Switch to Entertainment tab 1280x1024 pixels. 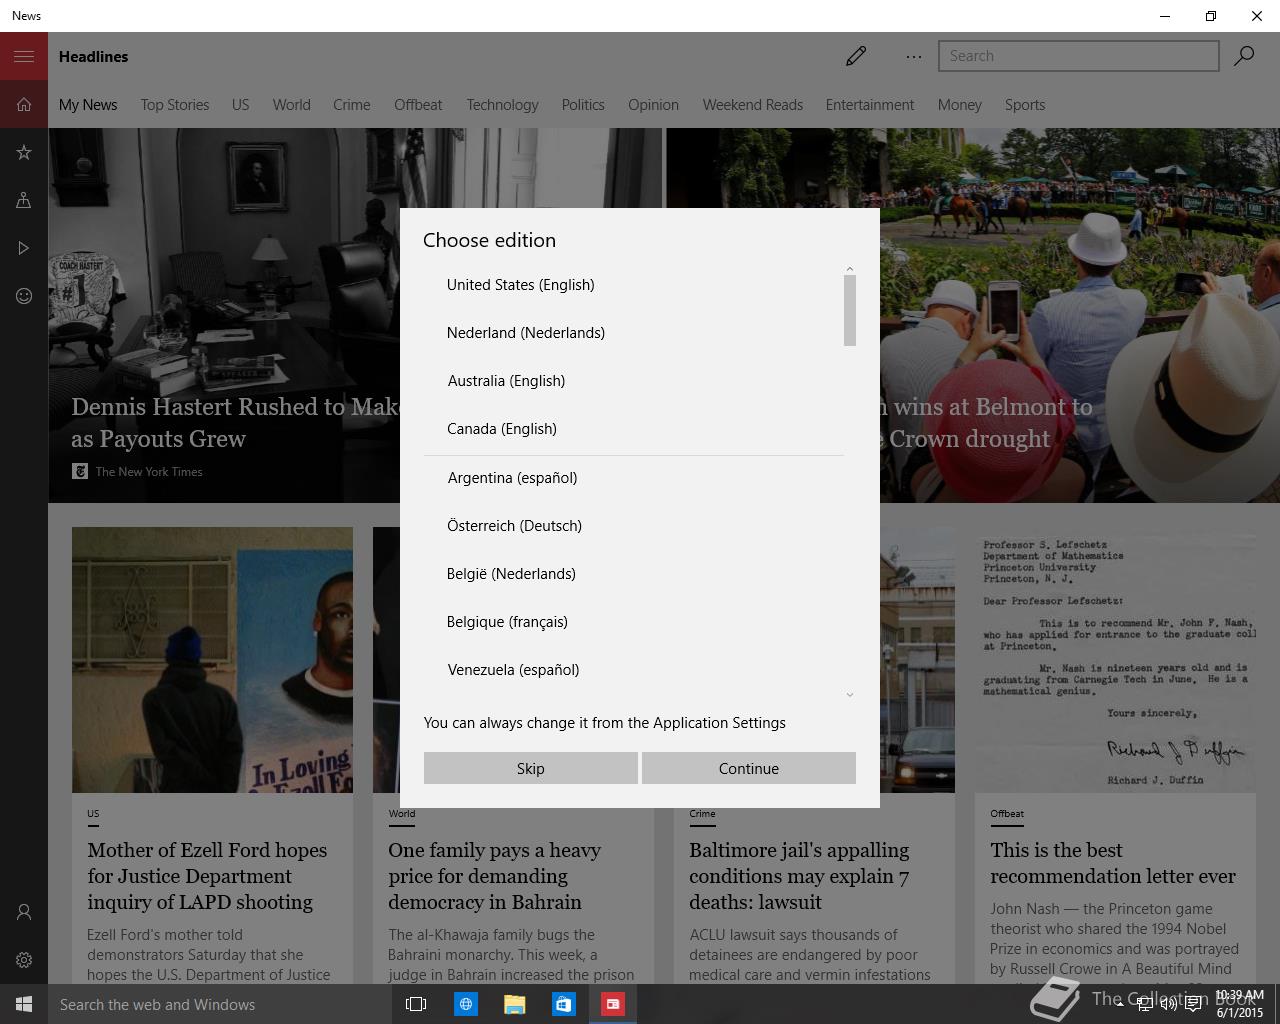tap(870, 105)
